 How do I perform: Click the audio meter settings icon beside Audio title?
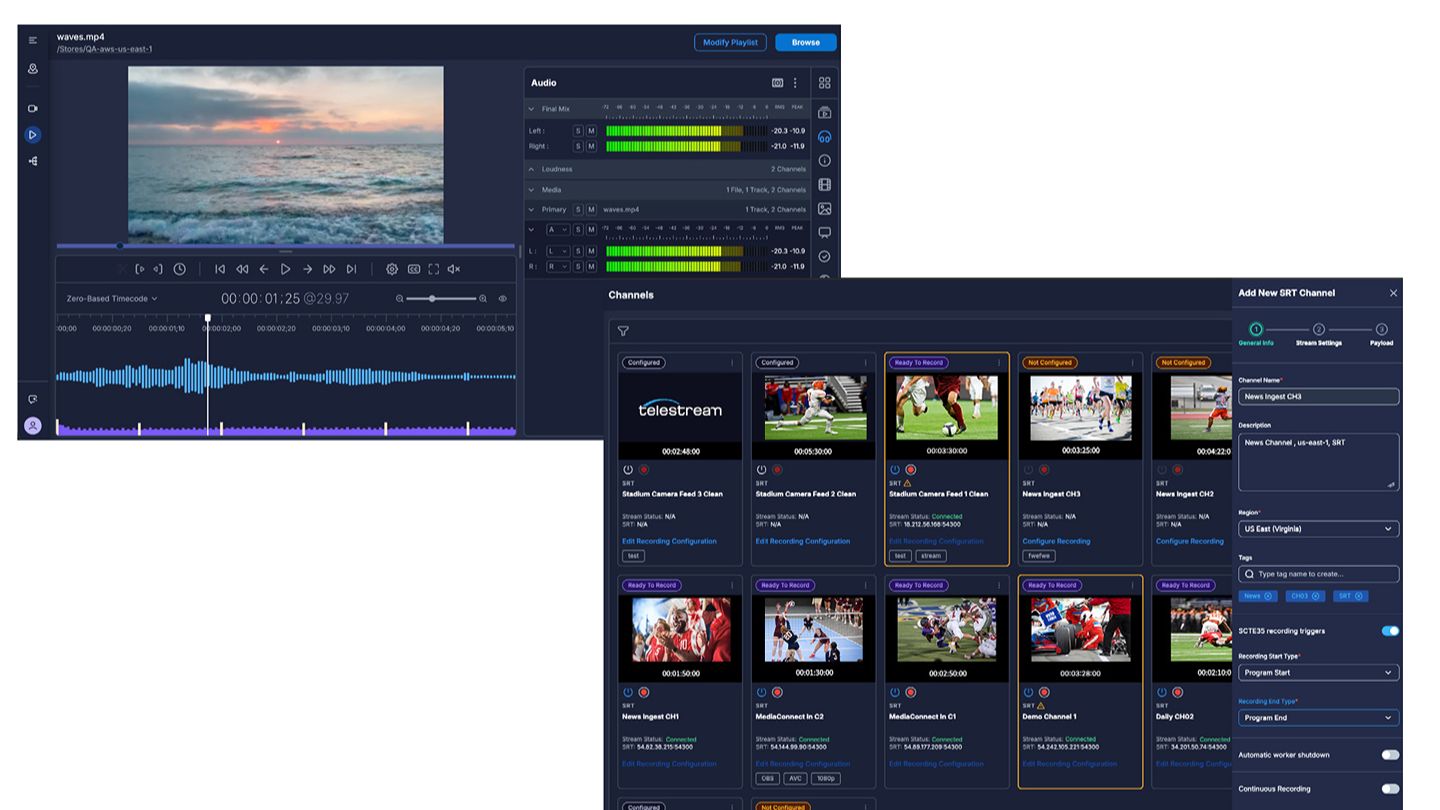click(x=778, y=83)
